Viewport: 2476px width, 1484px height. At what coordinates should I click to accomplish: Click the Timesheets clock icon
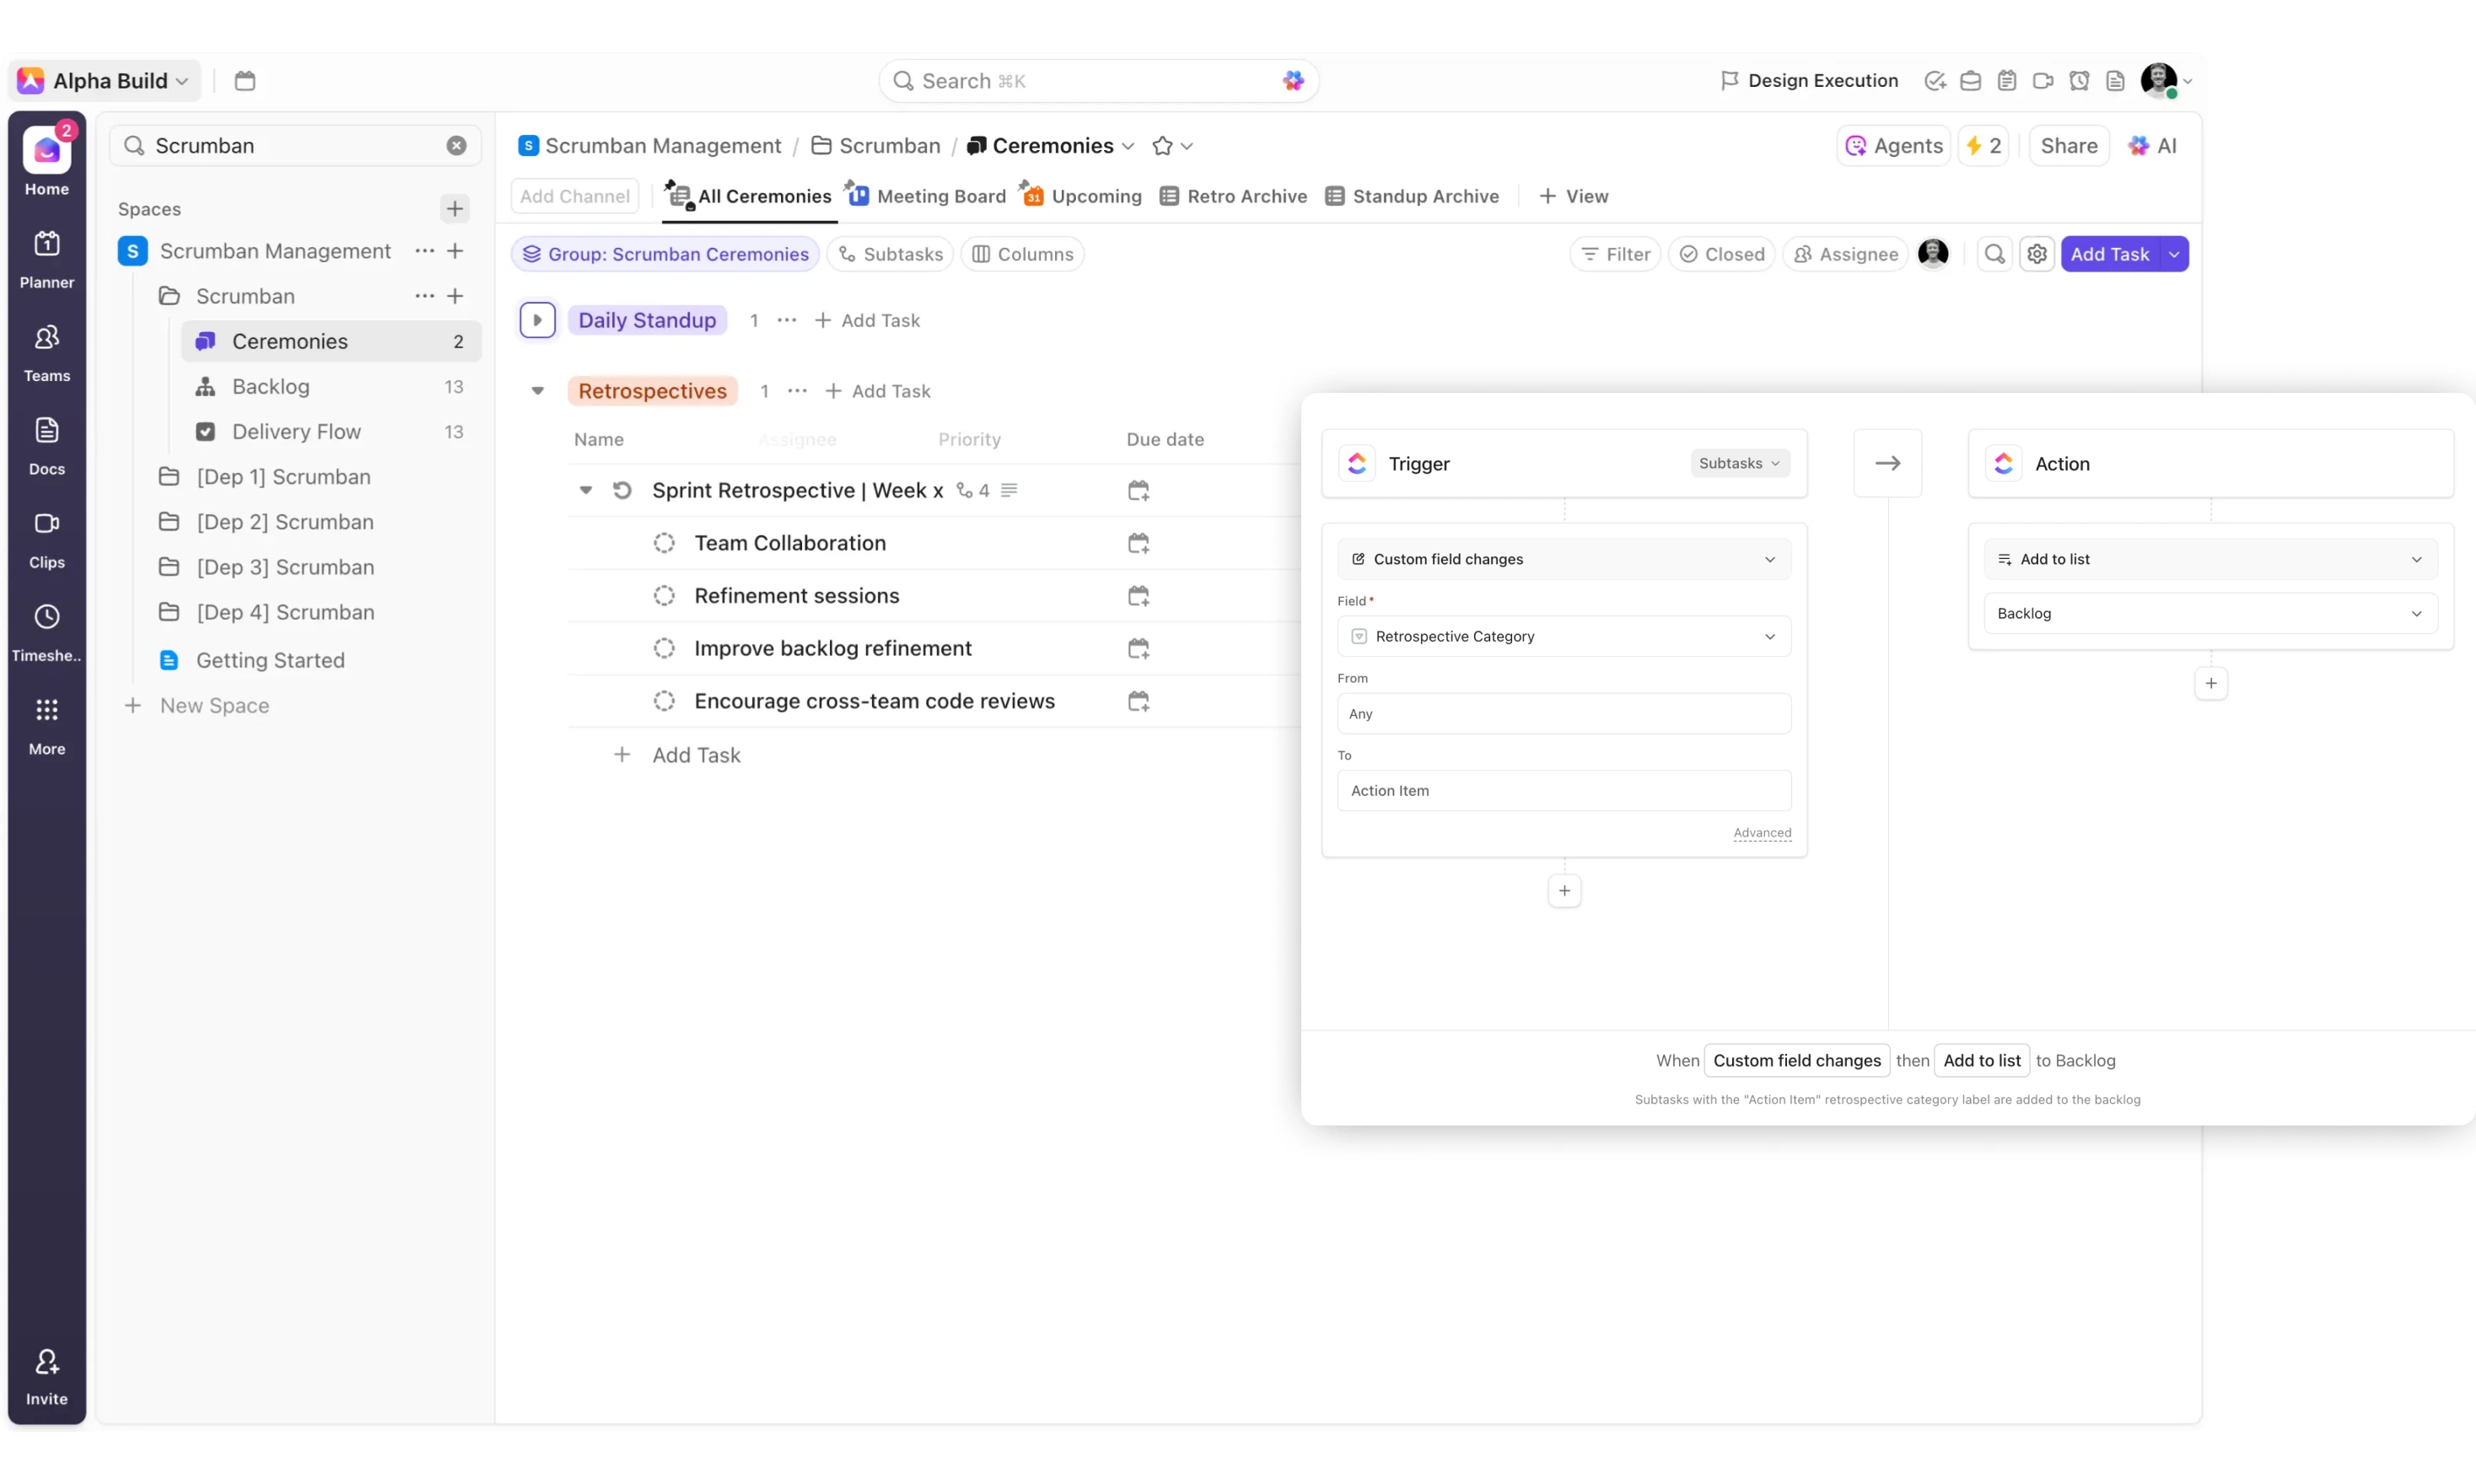pyautogui.click(x=46, y=617)
